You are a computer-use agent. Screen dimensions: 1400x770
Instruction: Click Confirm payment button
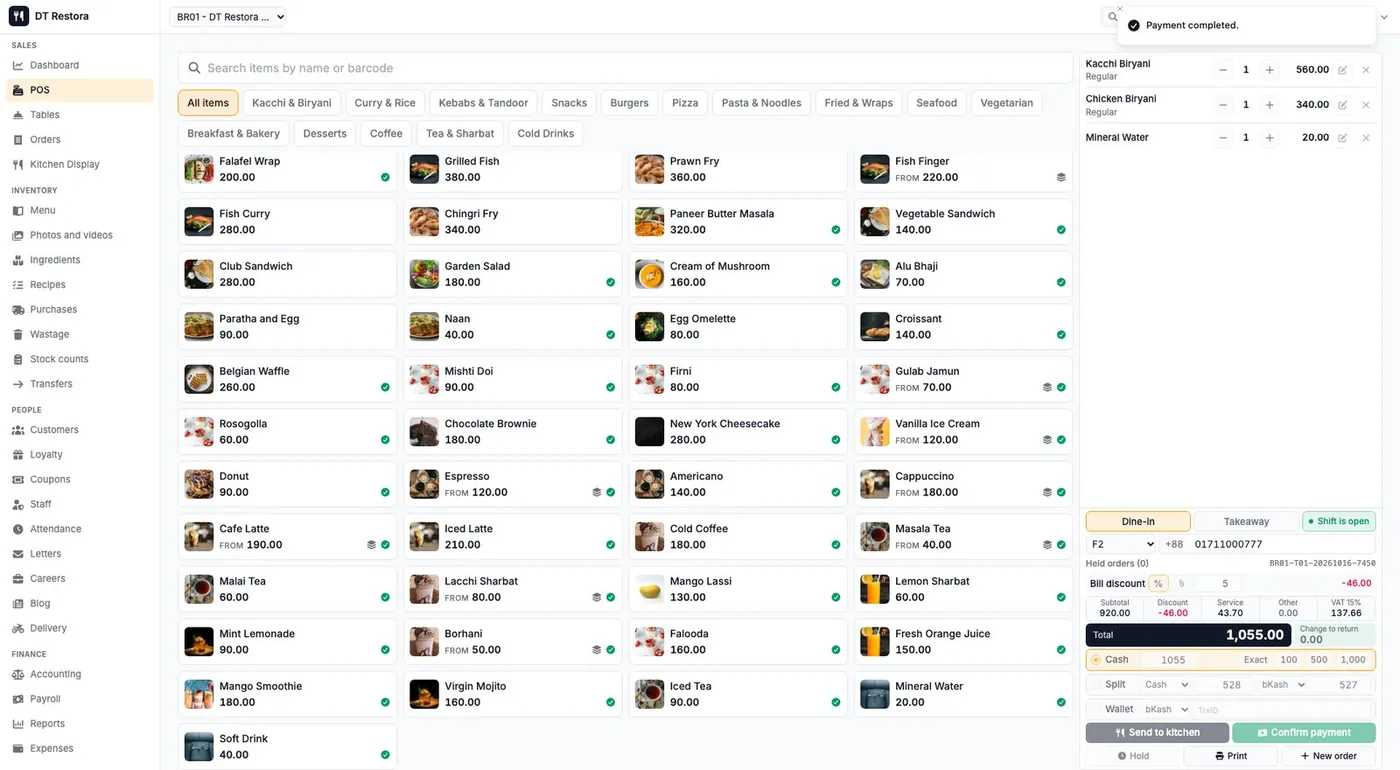tap(1304, 733)
